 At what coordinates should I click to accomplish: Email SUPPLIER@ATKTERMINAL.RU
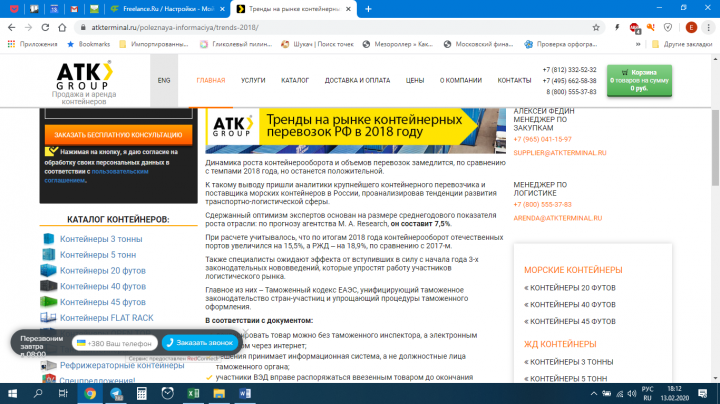pos(560,153)
